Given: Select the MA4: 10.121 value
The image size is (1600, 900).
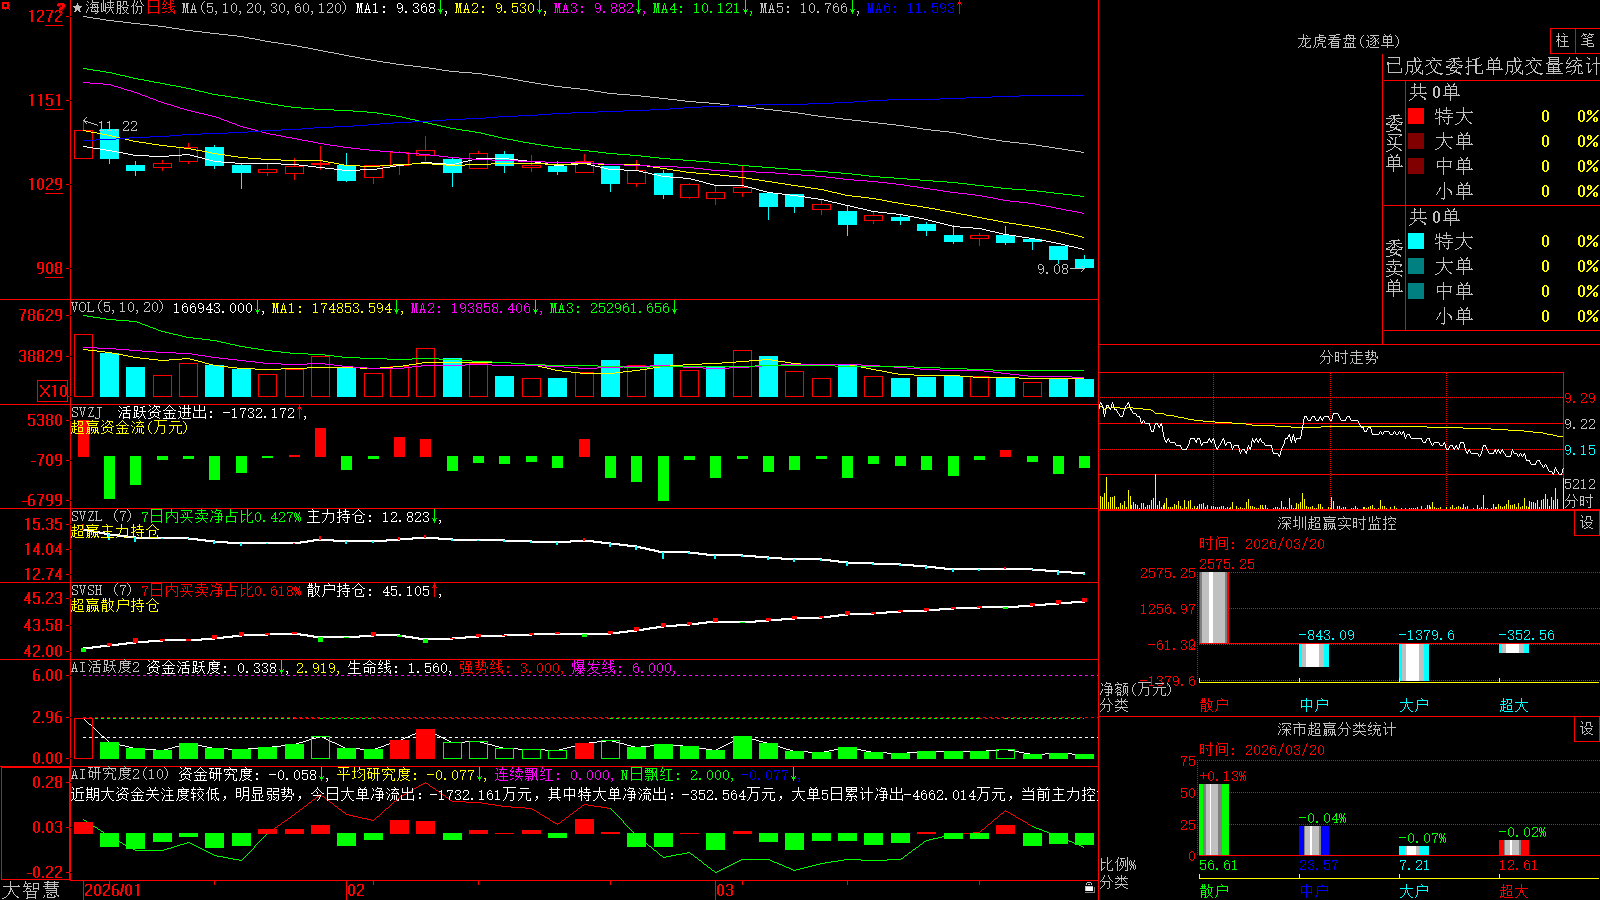Looking at the screenshot, I should tap(701, 8).
